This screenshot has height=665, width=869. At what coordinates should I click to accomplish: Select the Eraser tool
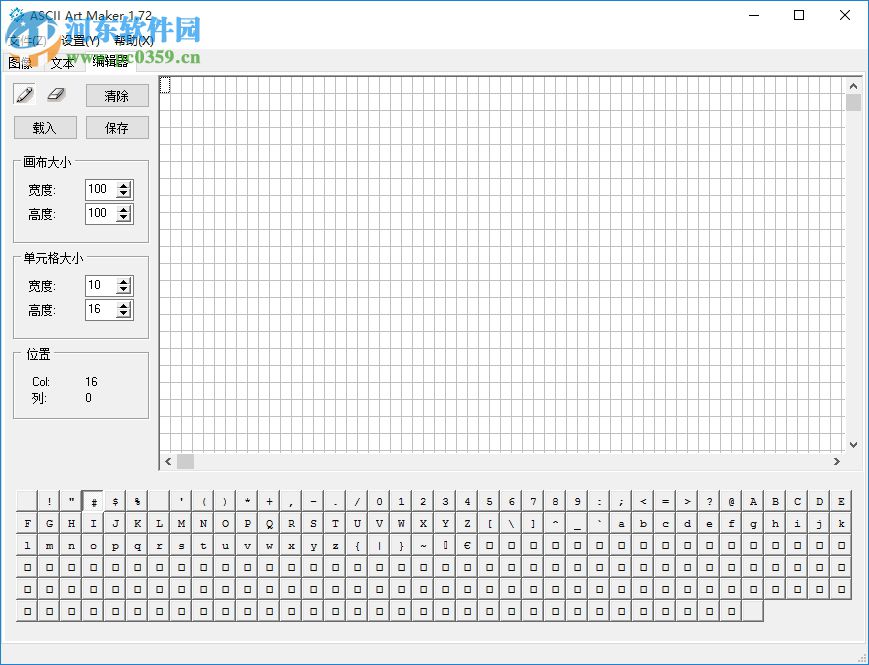pos(57,93)
